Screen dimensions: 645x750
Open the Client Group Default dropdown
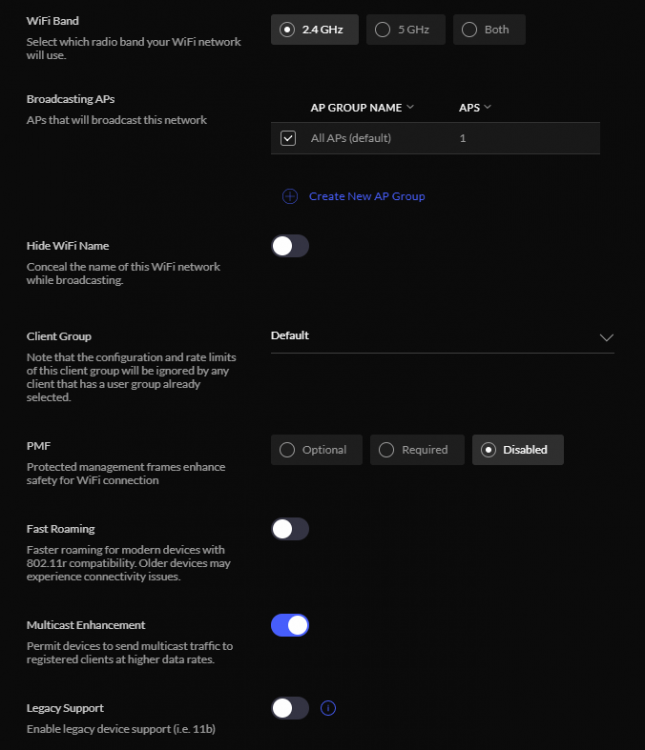tap(442, 336)
